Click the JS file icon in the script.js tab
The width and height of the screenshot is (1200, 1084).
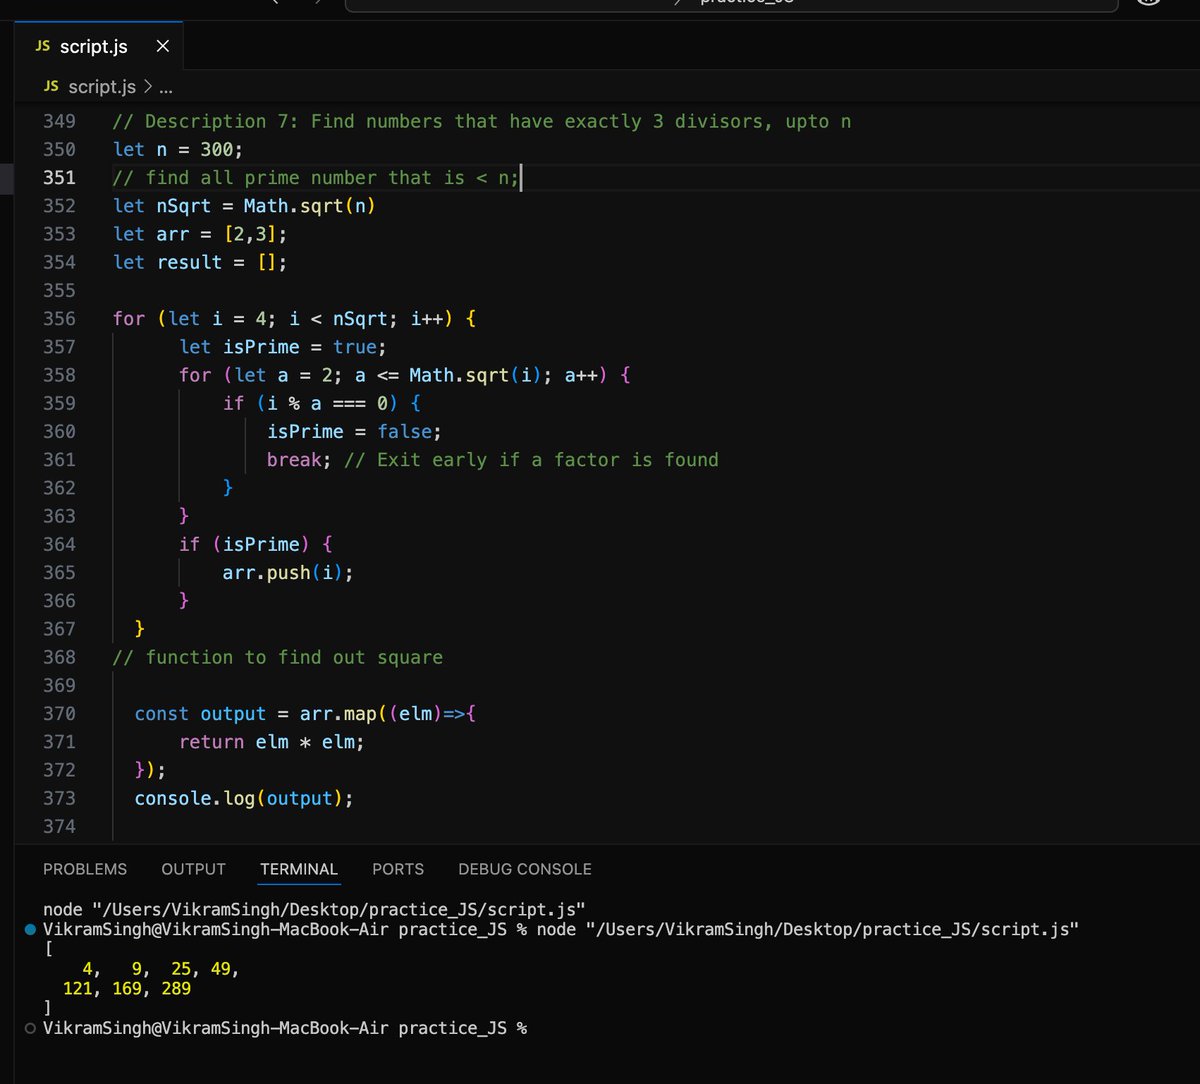pos(42,47)
